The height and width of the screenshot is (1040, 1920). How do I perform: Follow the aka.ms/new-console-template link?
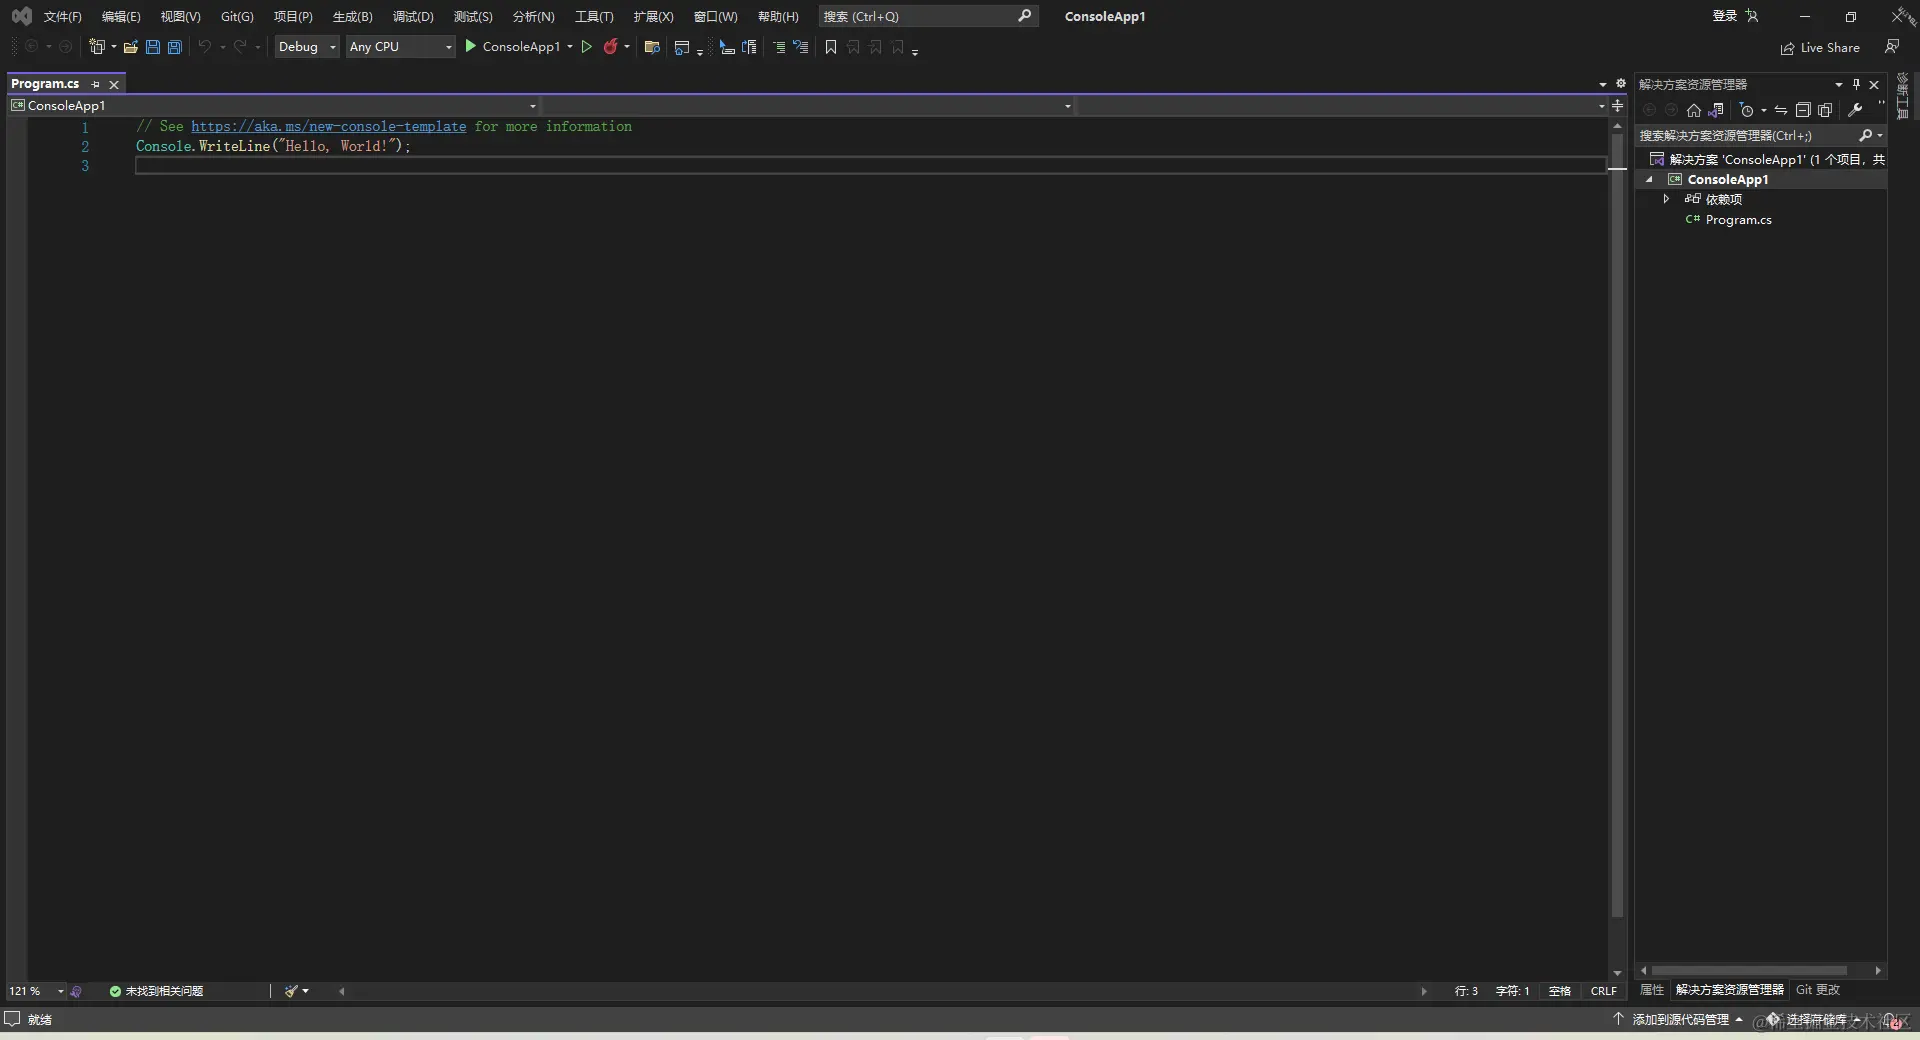329,126
